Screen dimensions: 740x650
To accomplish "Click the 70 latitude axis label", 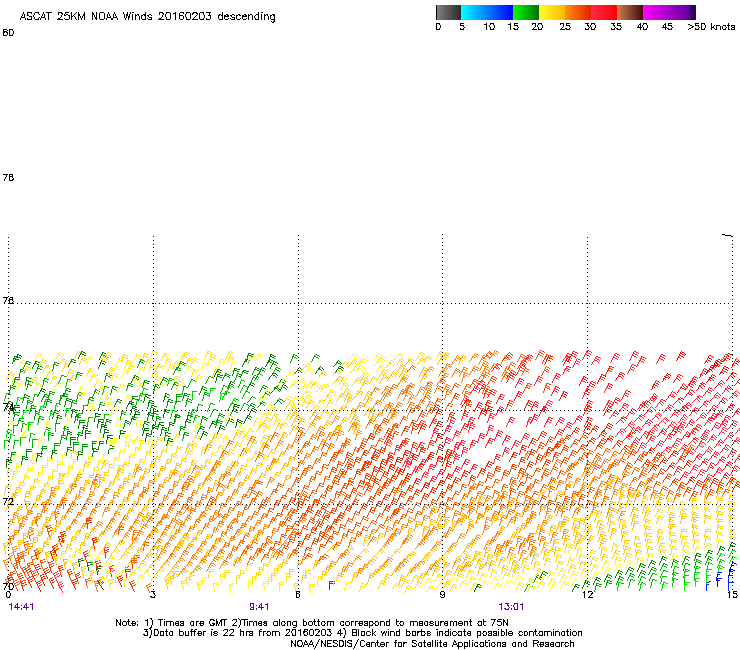I will [8, 586].
